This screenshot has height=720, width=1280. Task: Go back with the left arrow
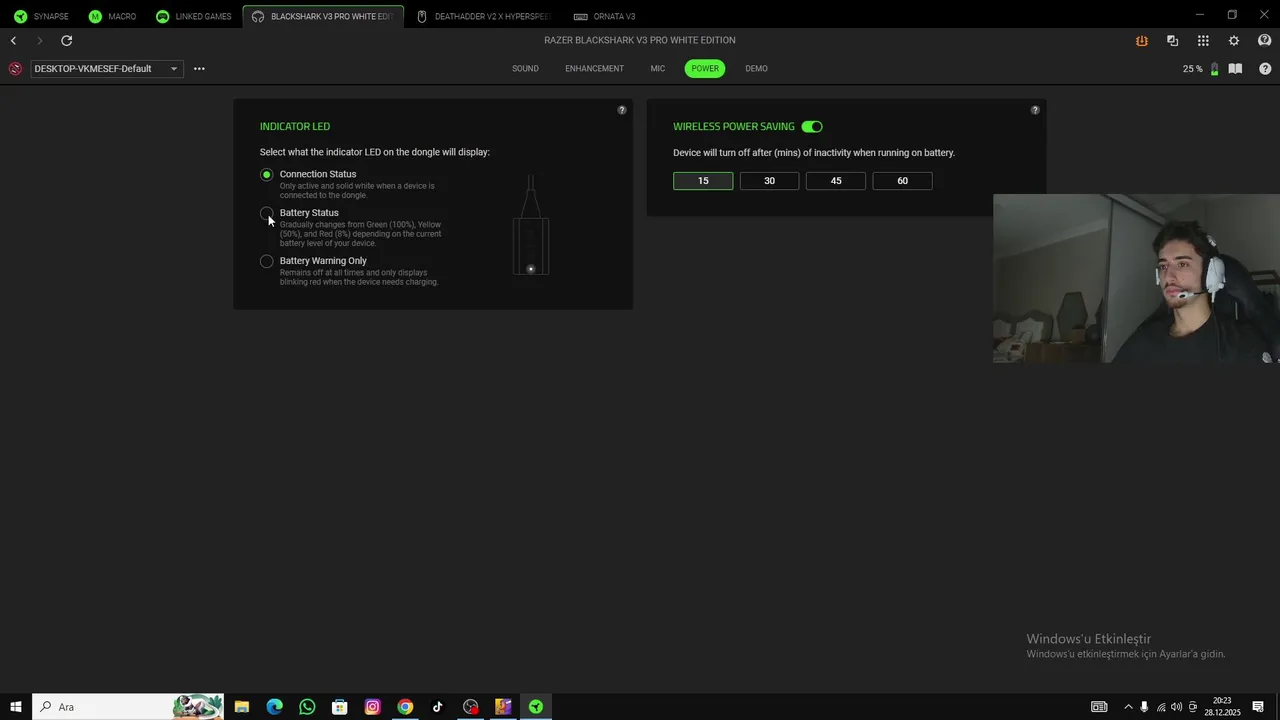coord(13,40)
